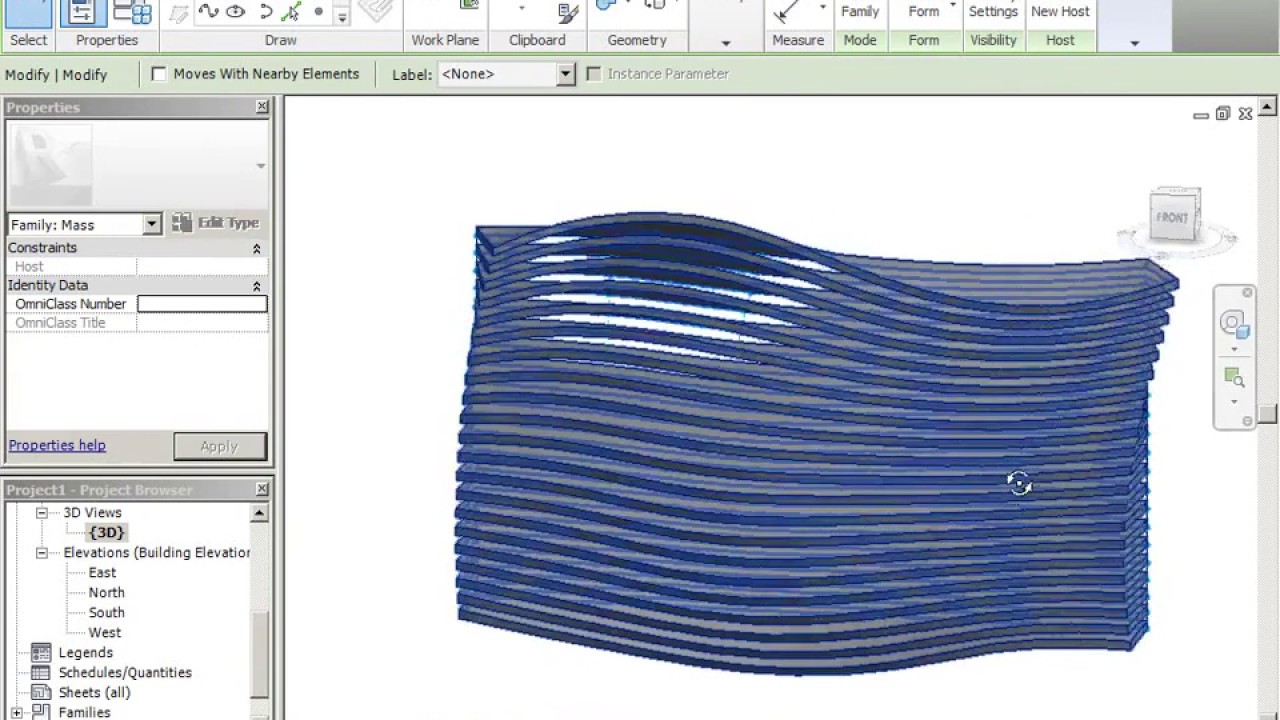The width and height of the screenshot is (1280, 720).
Task: Click the OmniClass Number input field
Action: click(x=202, y=304)
